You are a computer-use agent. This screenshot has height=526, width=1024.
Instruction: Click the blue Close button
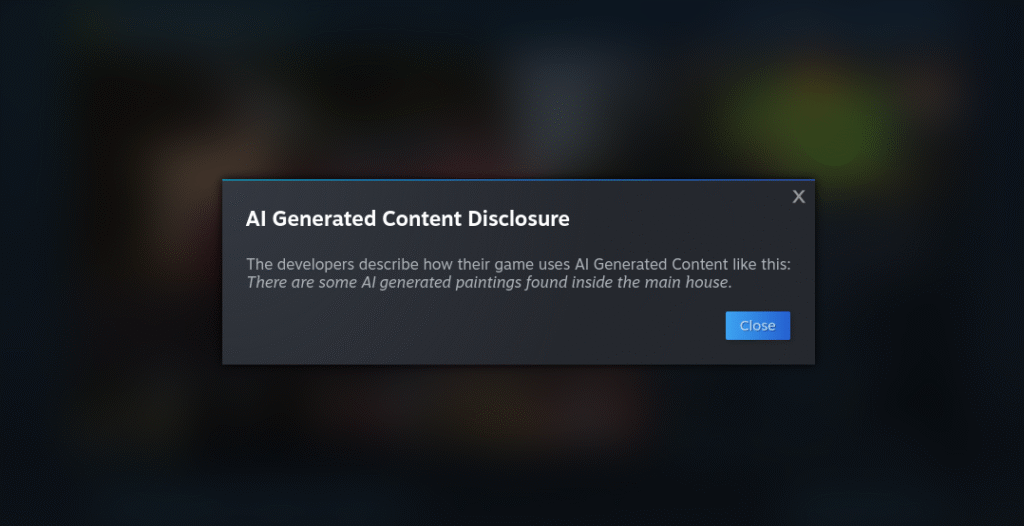[758, 325]
